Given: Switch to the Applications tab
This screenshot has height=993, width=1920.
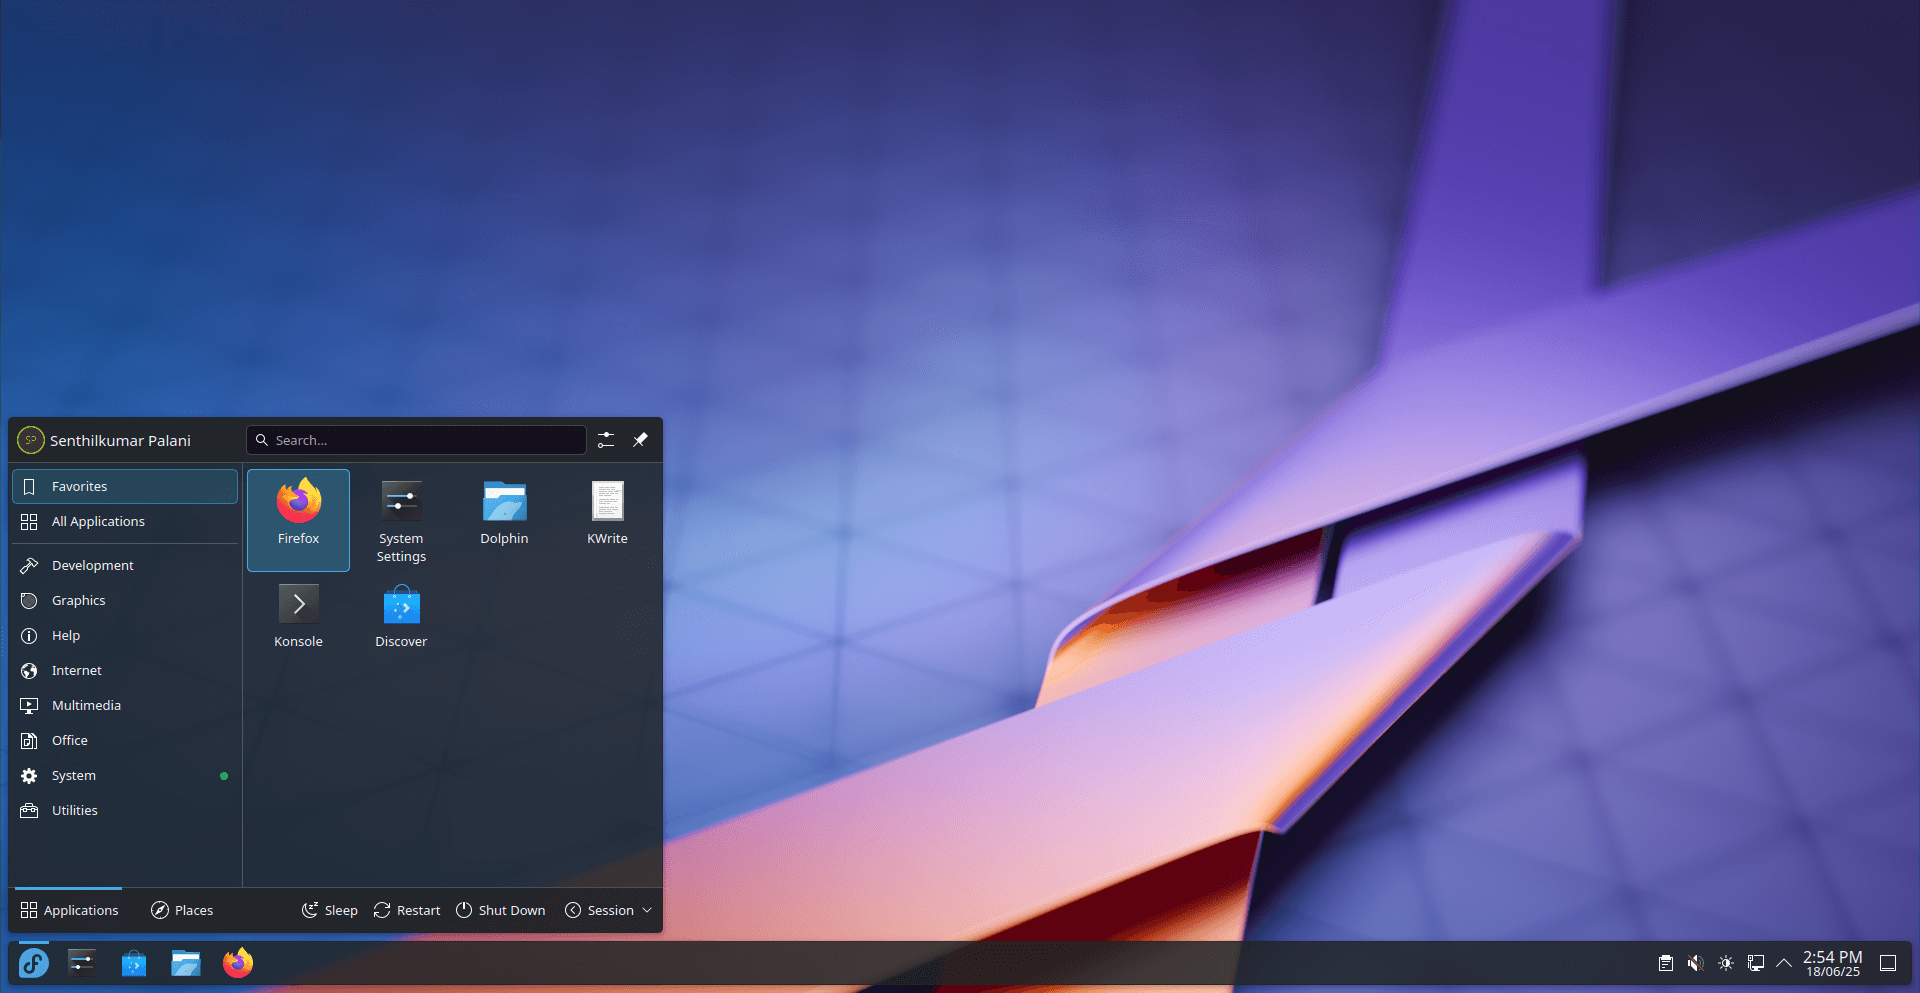Looking at the screenshot, I should pos(69,910).
